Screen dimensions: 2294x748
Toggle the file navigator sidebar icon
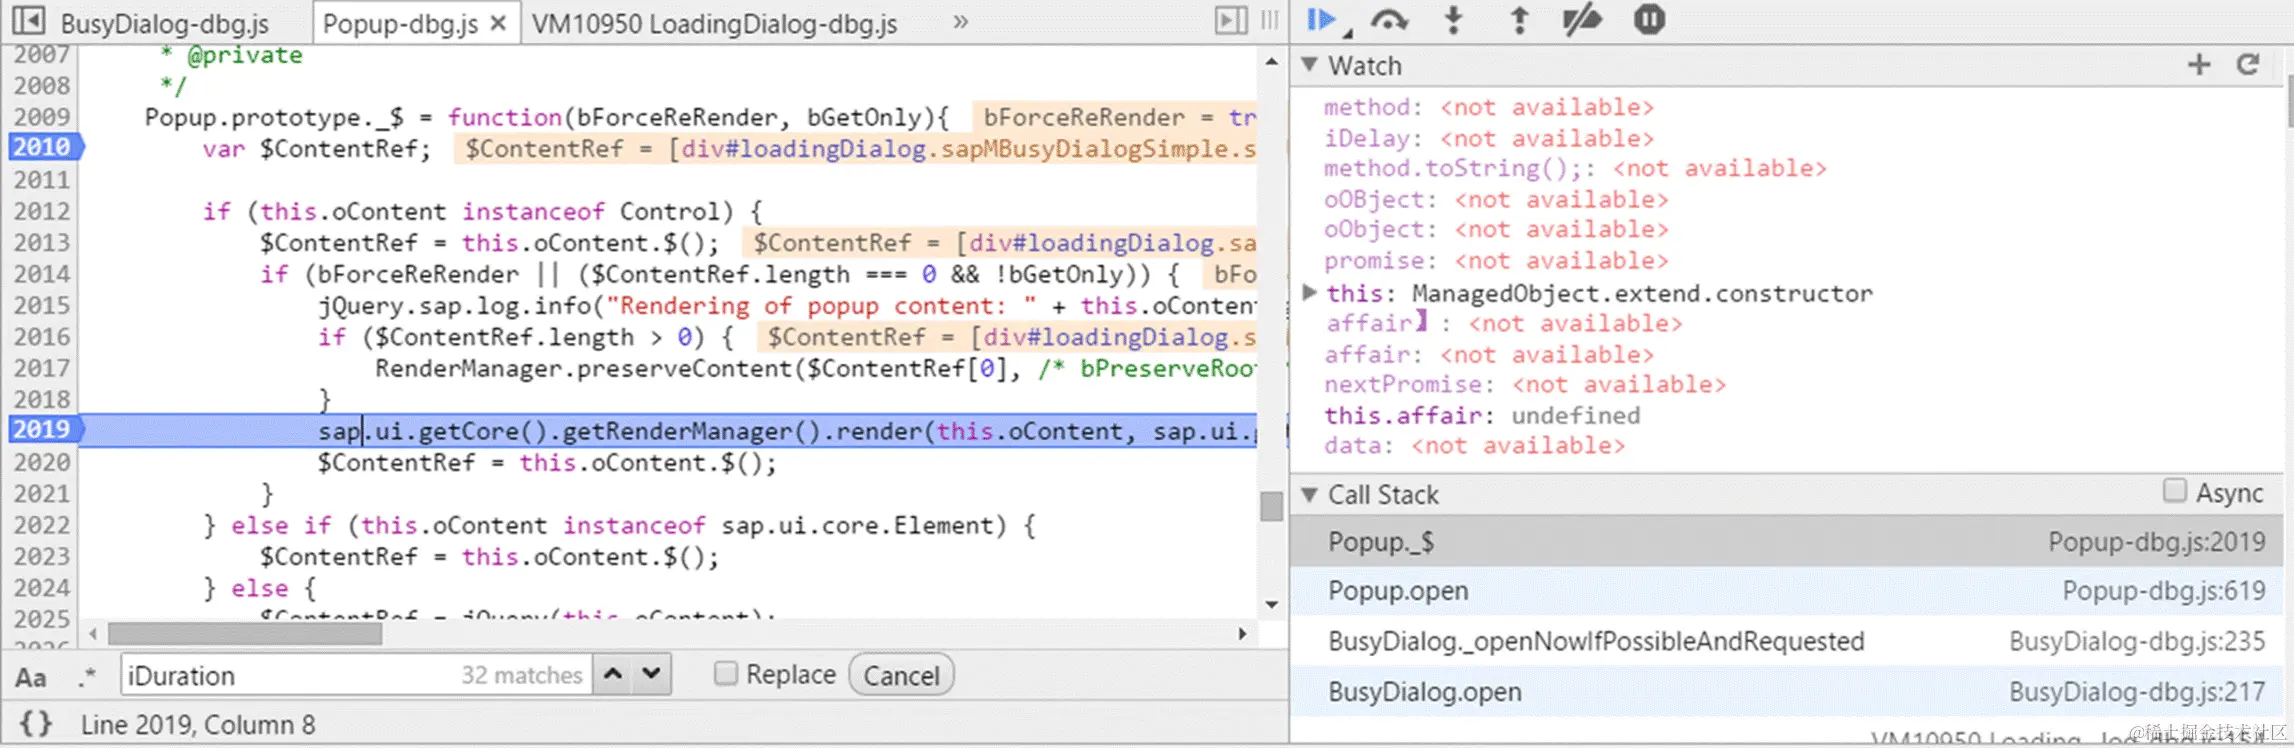[29, 20]
